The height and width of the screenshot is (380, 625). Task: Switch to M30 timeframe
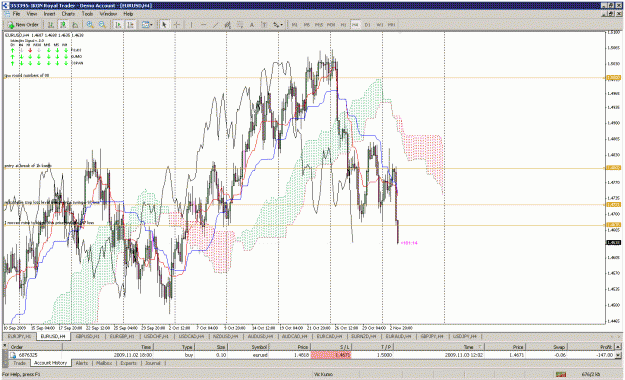click(x=331, y=25)
